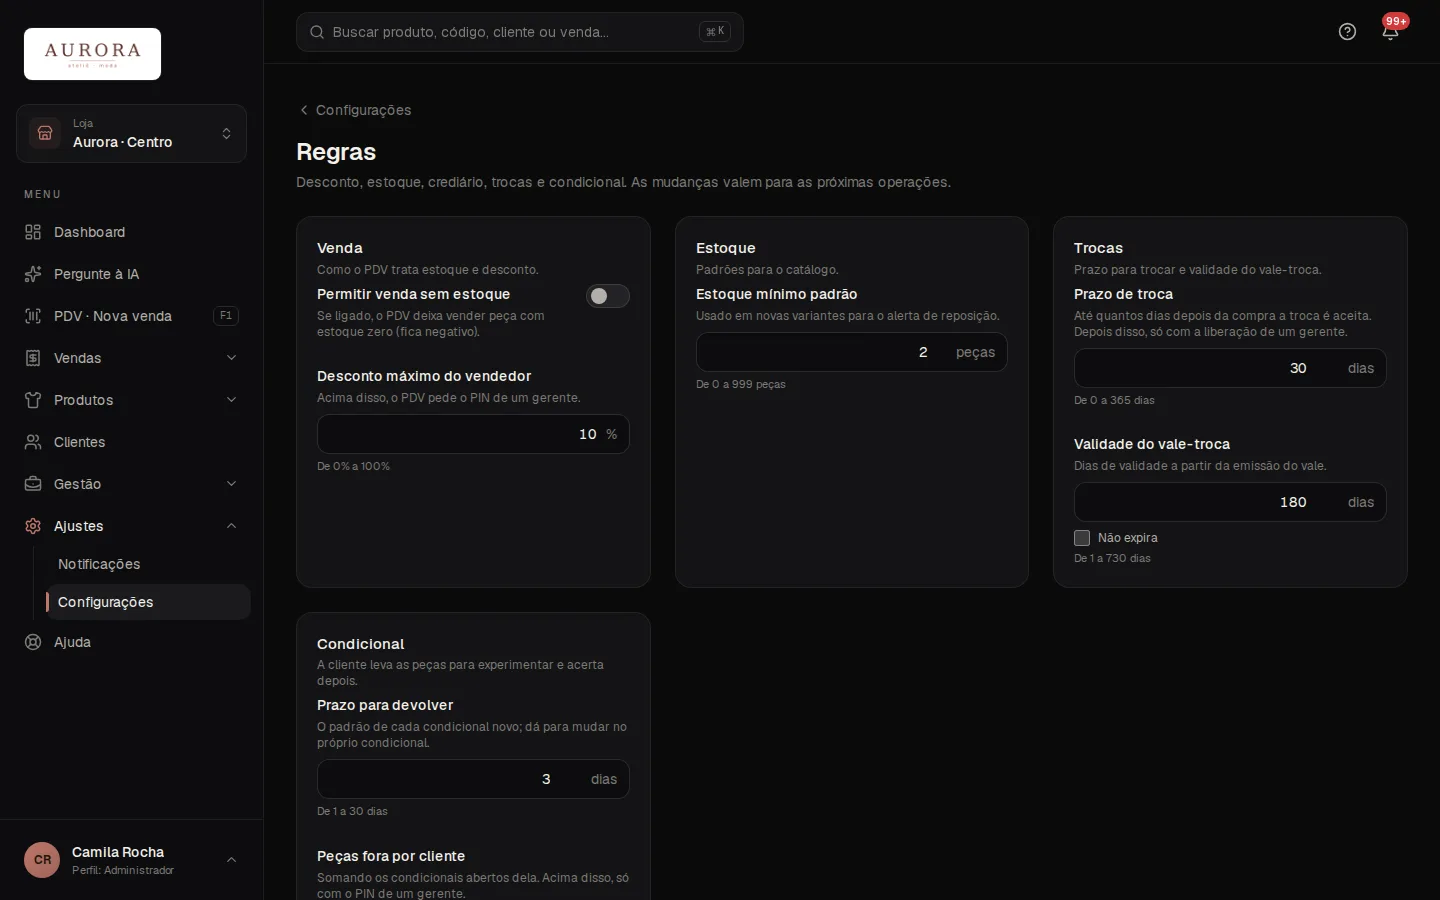
Task: Click Estoque mínimo padrão field
Action: coord(851,352)
